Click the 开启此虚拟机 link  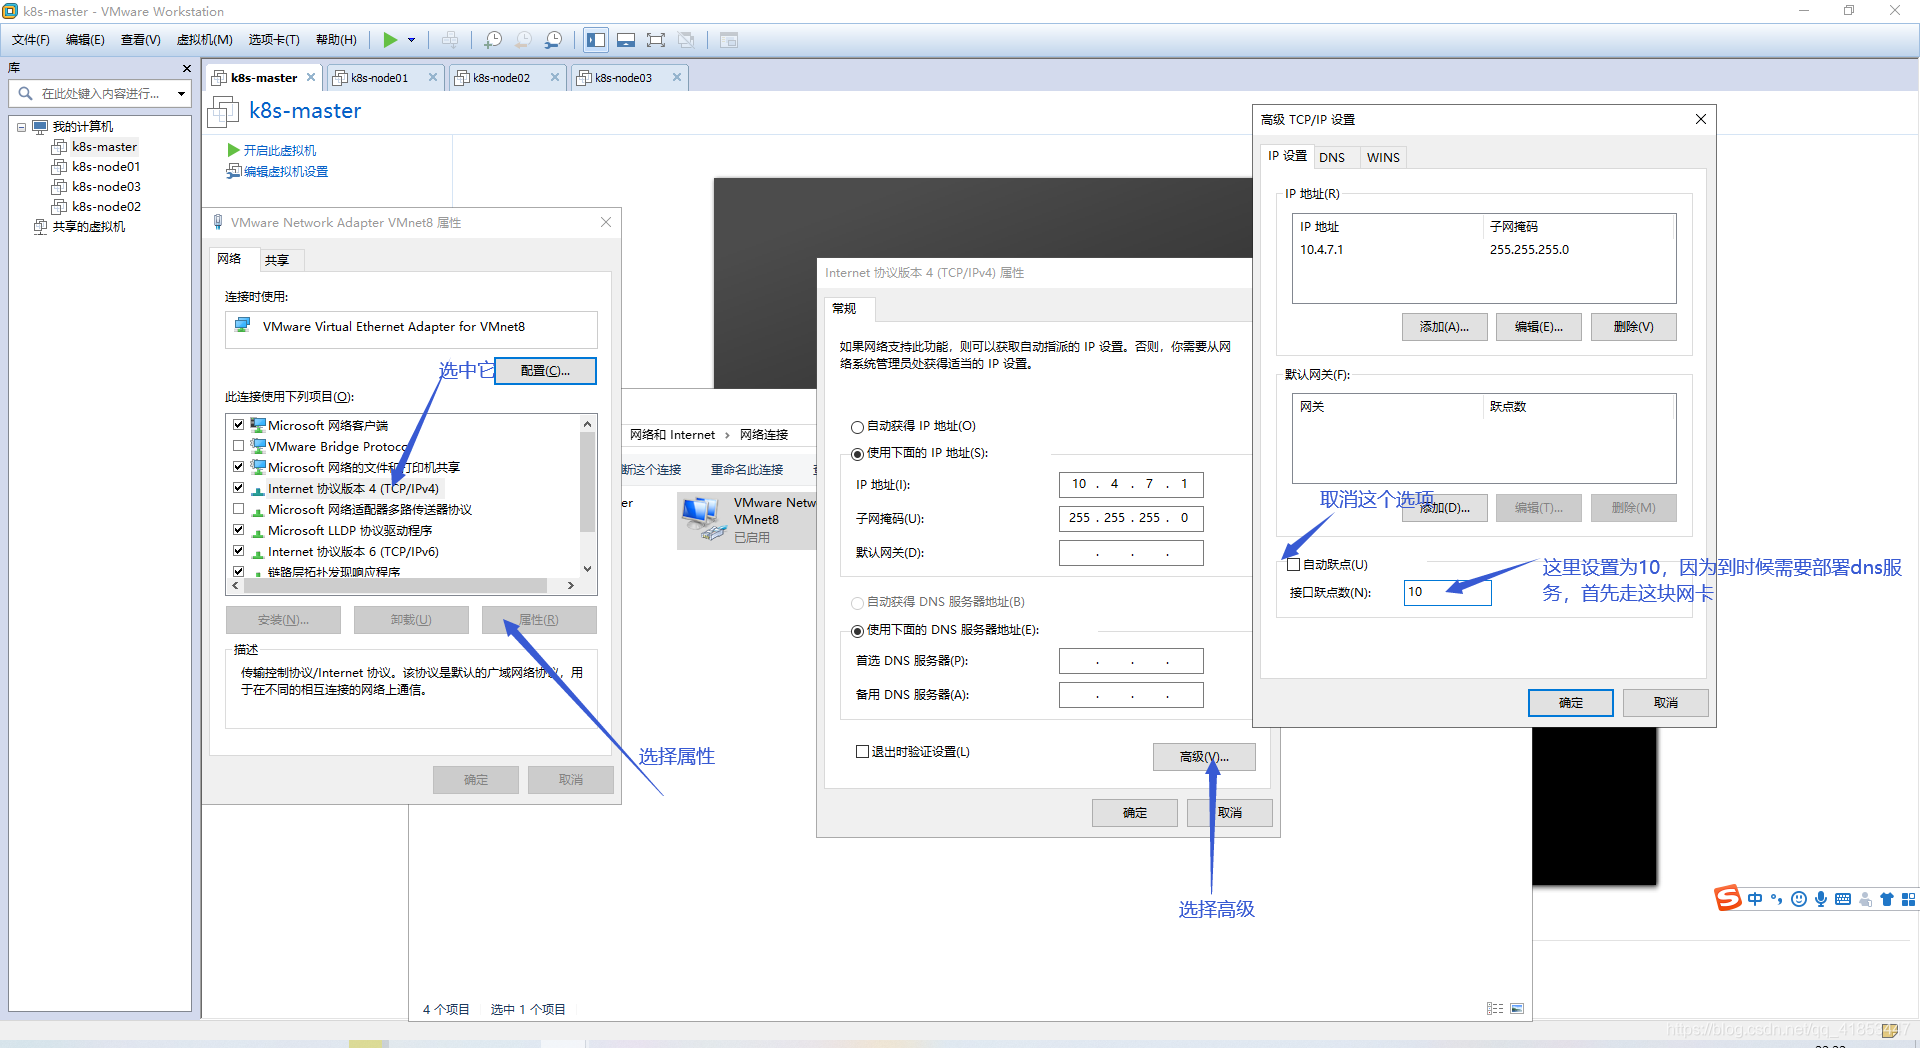[x=280, y=150]
